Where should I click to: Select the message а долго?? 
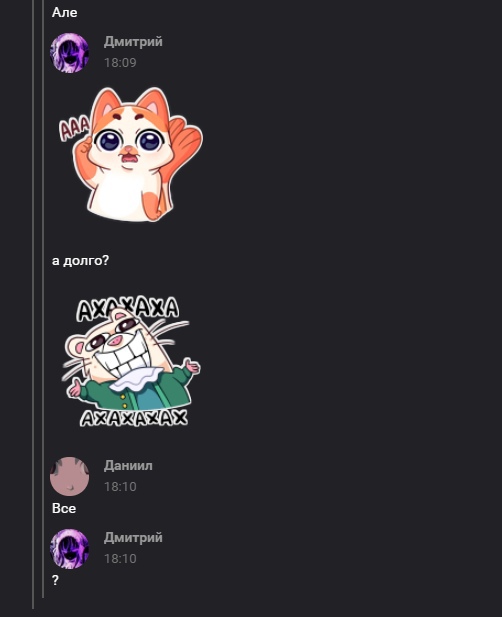click(x=80, y=261)
